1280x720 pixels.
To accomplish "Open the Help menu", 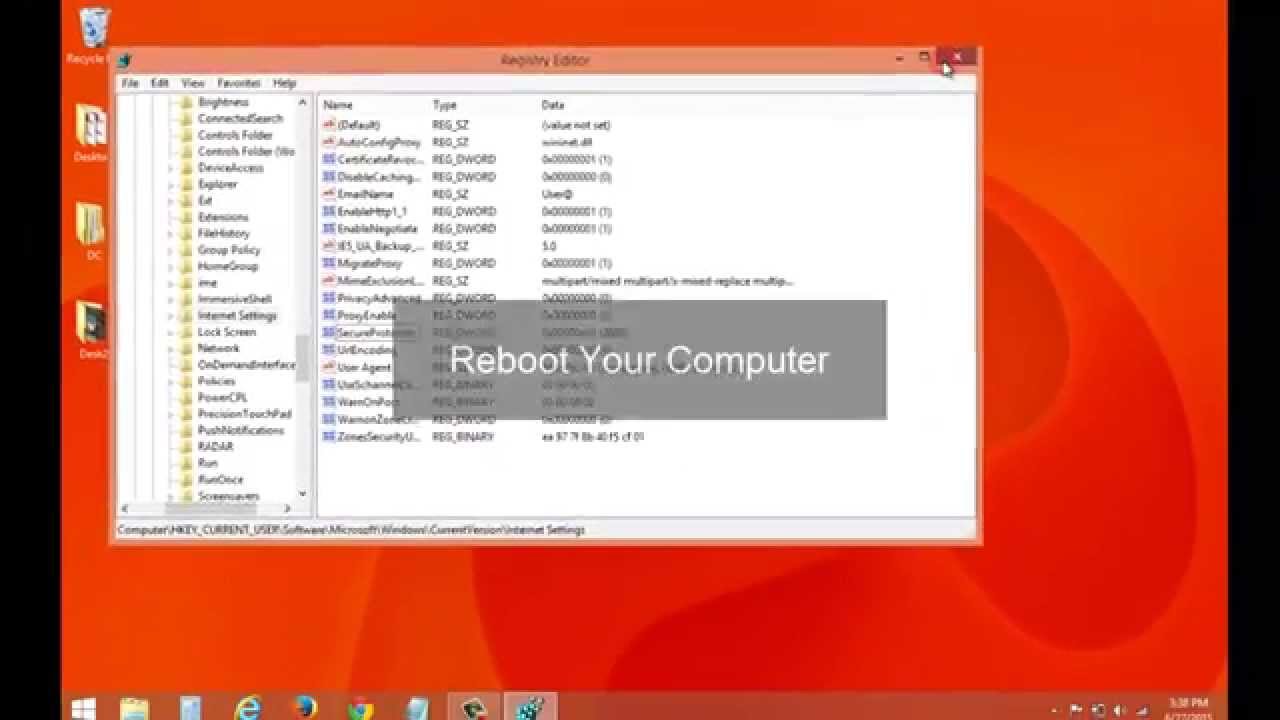I will tap(285, 83).
